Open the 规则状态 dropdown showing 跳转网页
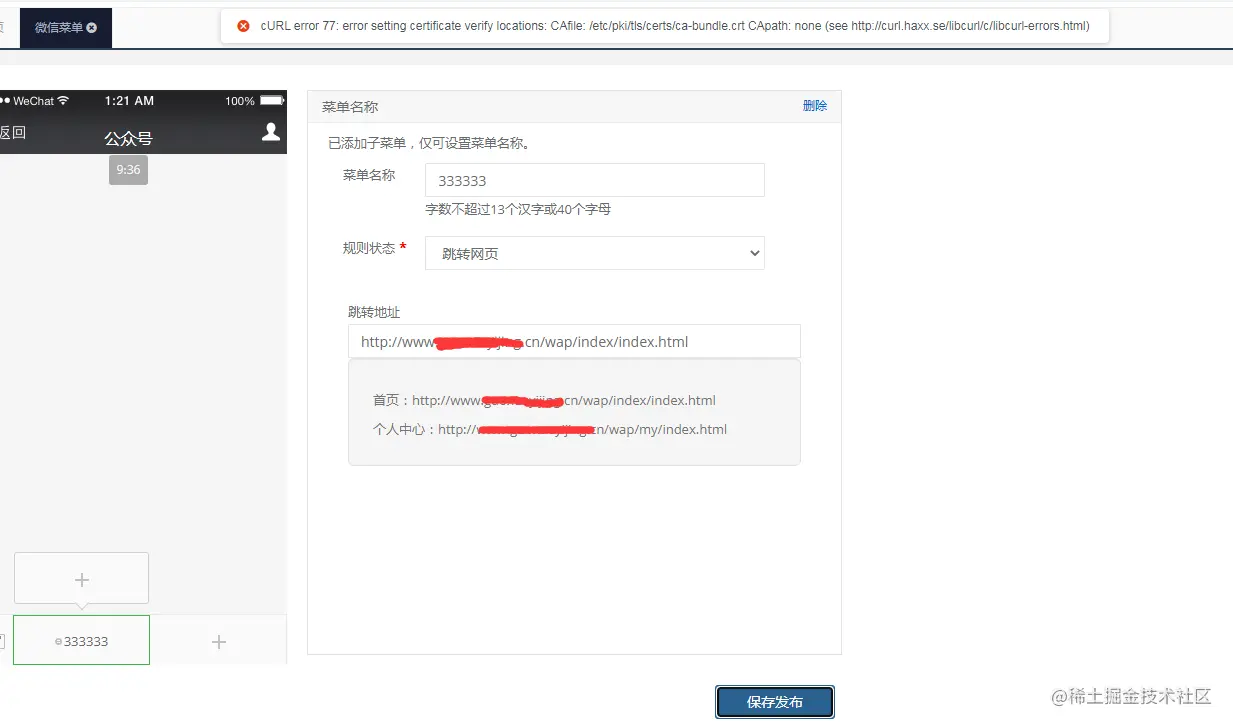 [x=595, y=253]
